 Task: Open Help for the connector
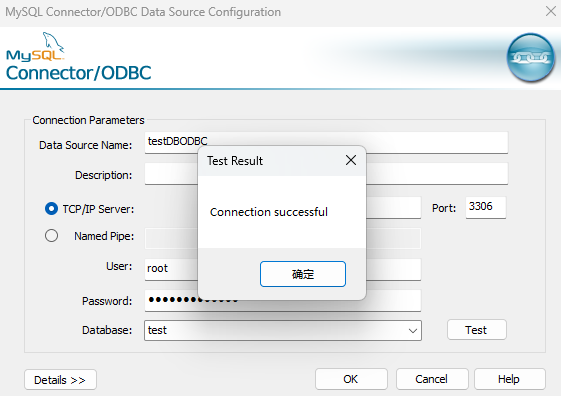pyautogui.click(x=509, y=379)
